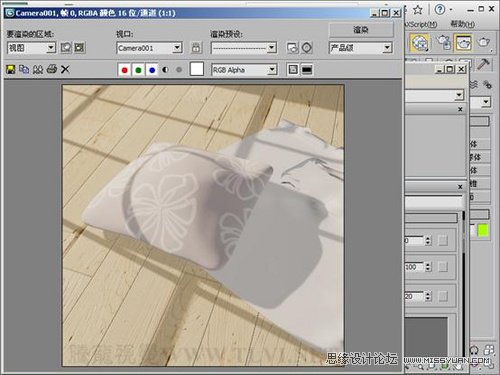This screenshot has height=375, width=500.
Task: Open the rendered frame window teapot icon
Action: click(463, 42)
